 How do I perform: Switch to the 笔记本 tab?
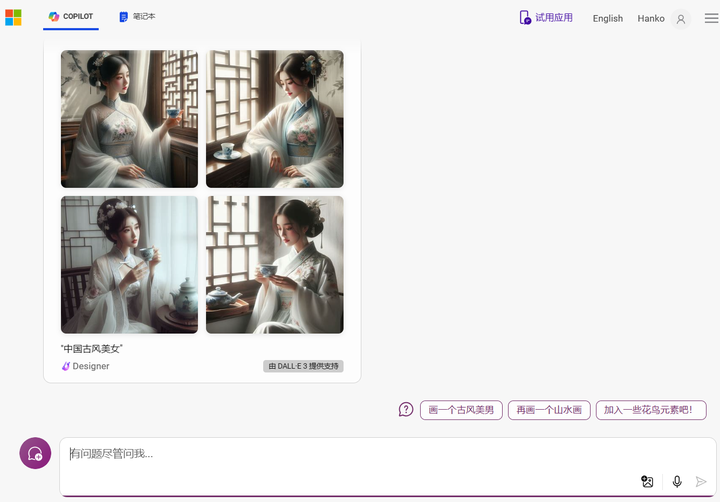coord(137,17)
